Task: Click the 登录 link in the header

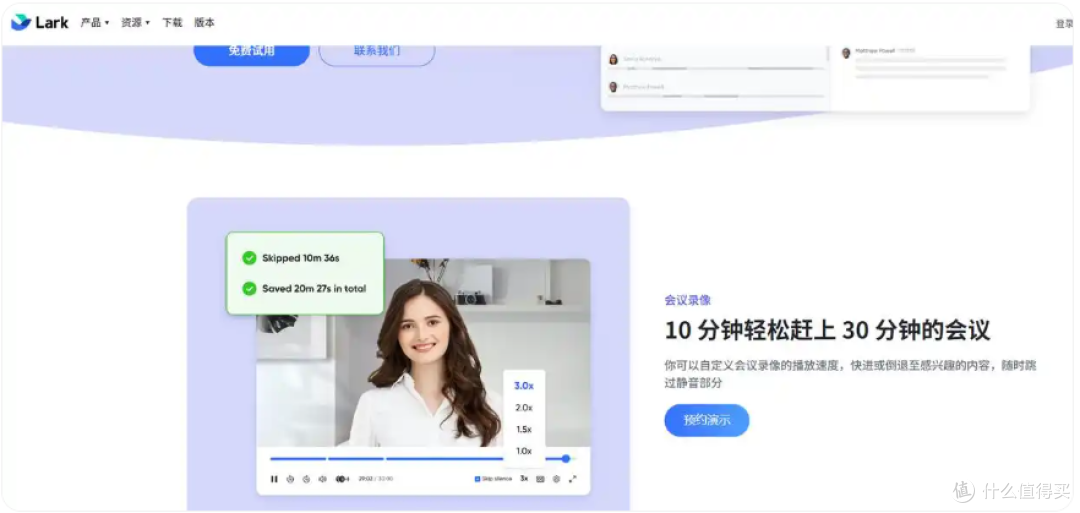Action: 1065,23
